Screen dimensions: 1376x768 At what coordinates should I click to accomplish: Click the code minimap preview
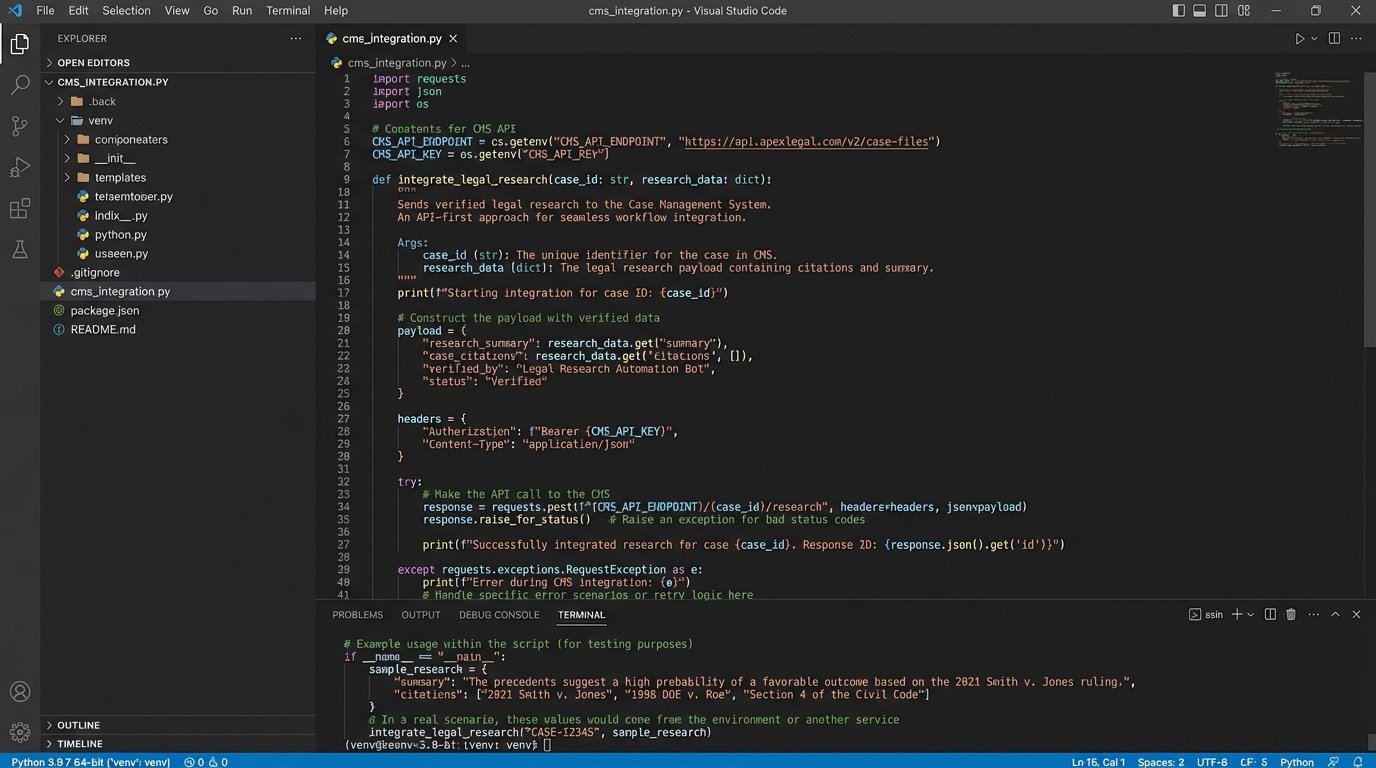pyautogui.click(x=1318, y=112)
